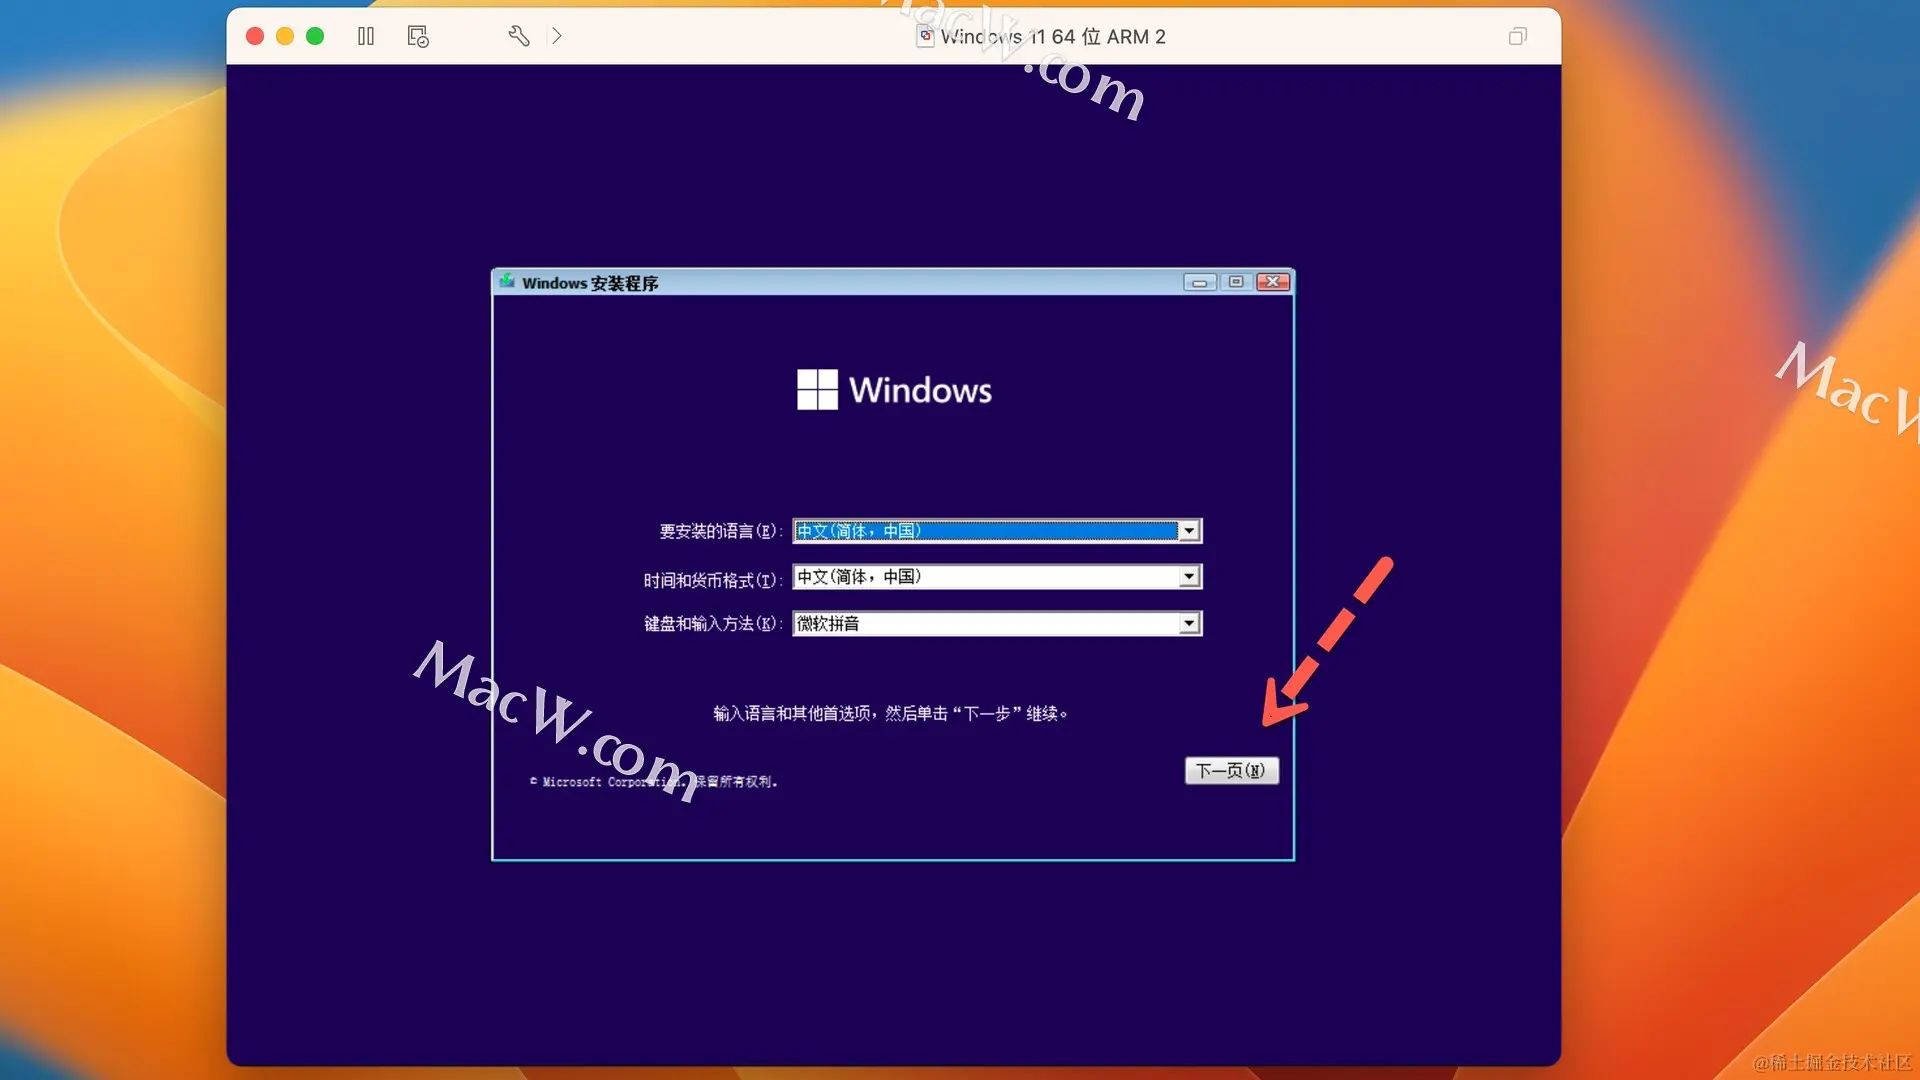Open the 键盘和输入方法 dropdown arrow
Image resolution: width=1920 pixels, height=1080 pixels.
(x=1188, y=624)
